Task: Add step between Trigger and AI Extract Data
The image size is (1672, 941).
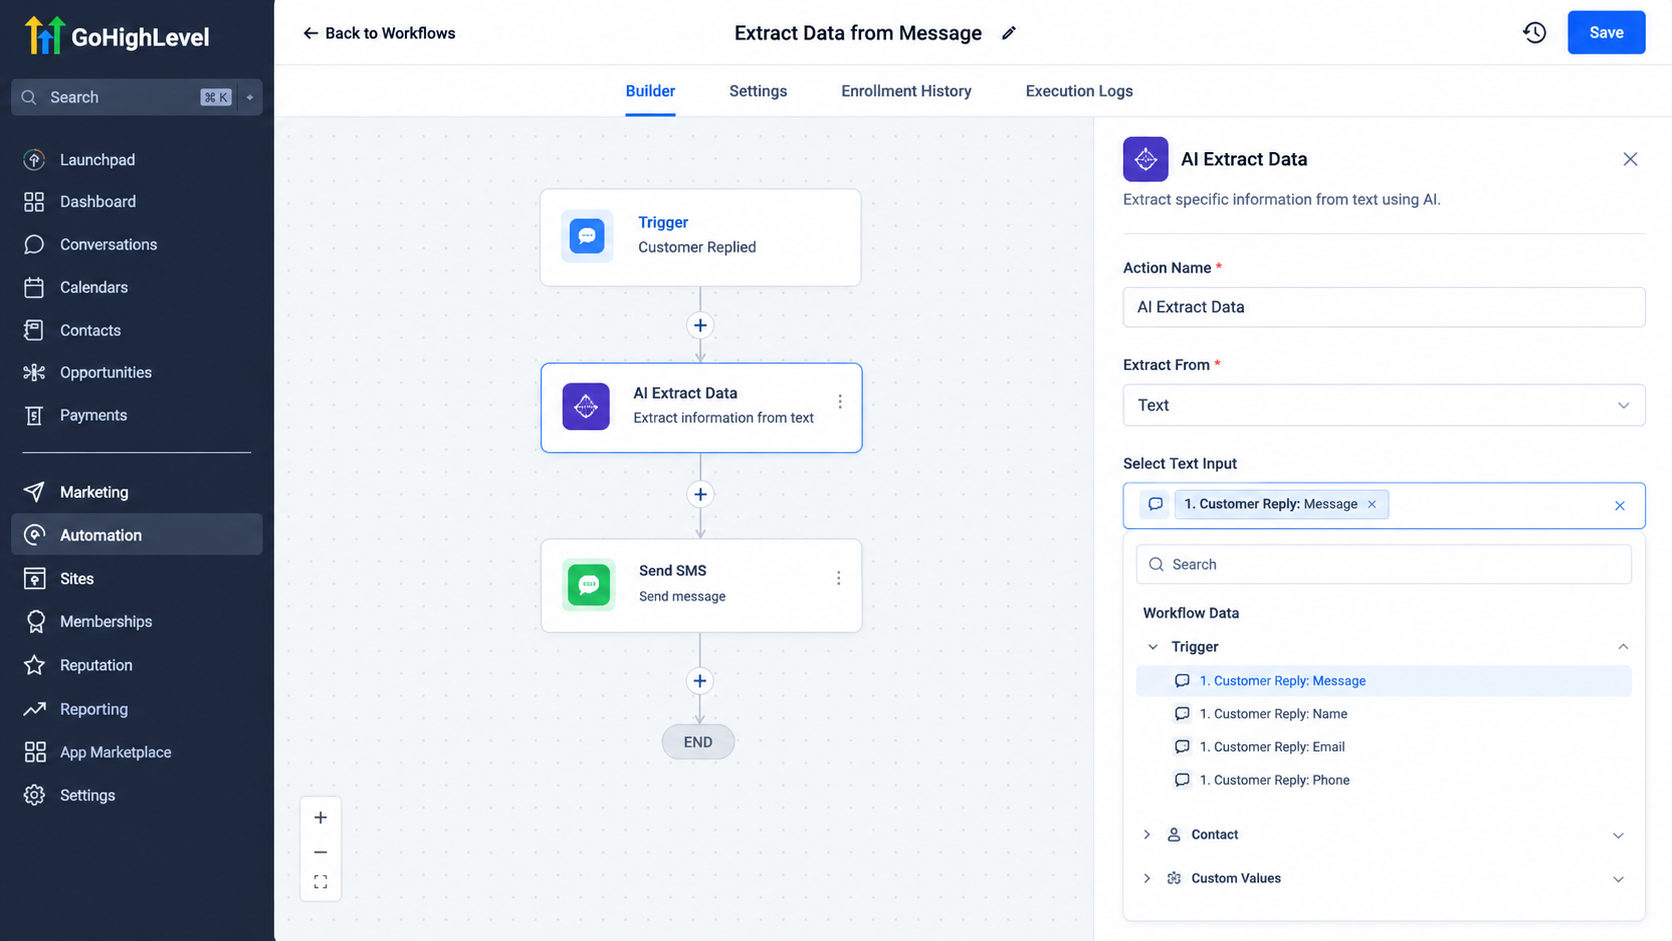Action: pos(700,325)
